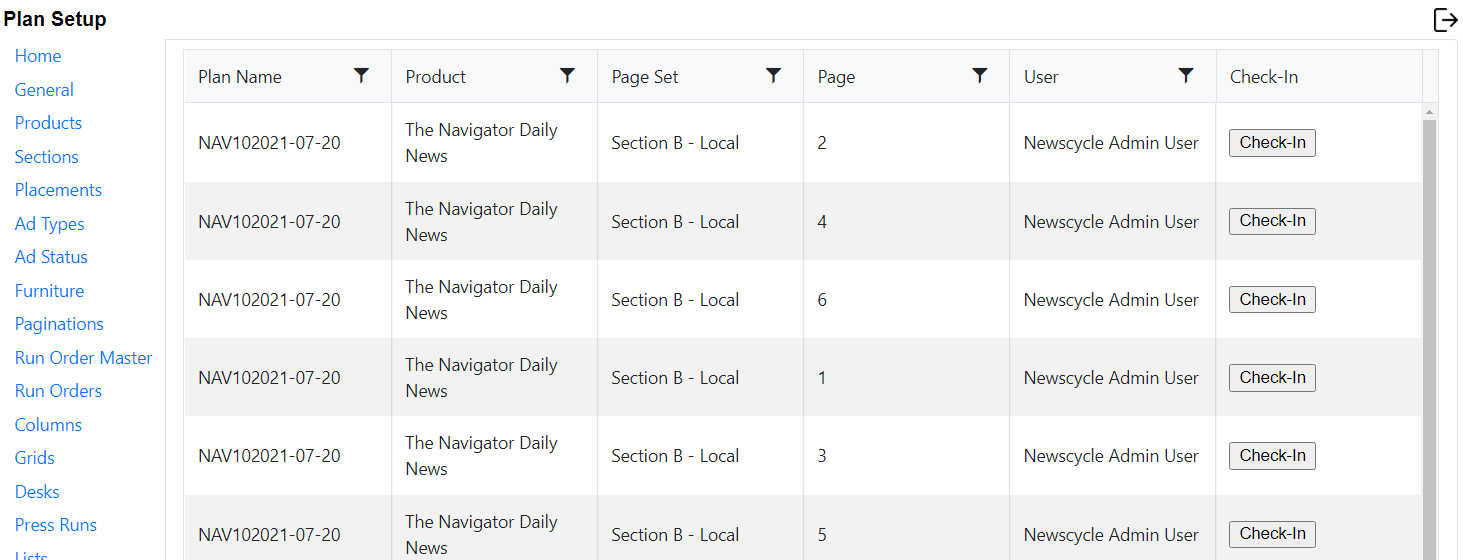The height and width of the screenshot is (560, 1463).
Task: Navigate to Ad Types in sidebar
Action: (x=49, y=224)
